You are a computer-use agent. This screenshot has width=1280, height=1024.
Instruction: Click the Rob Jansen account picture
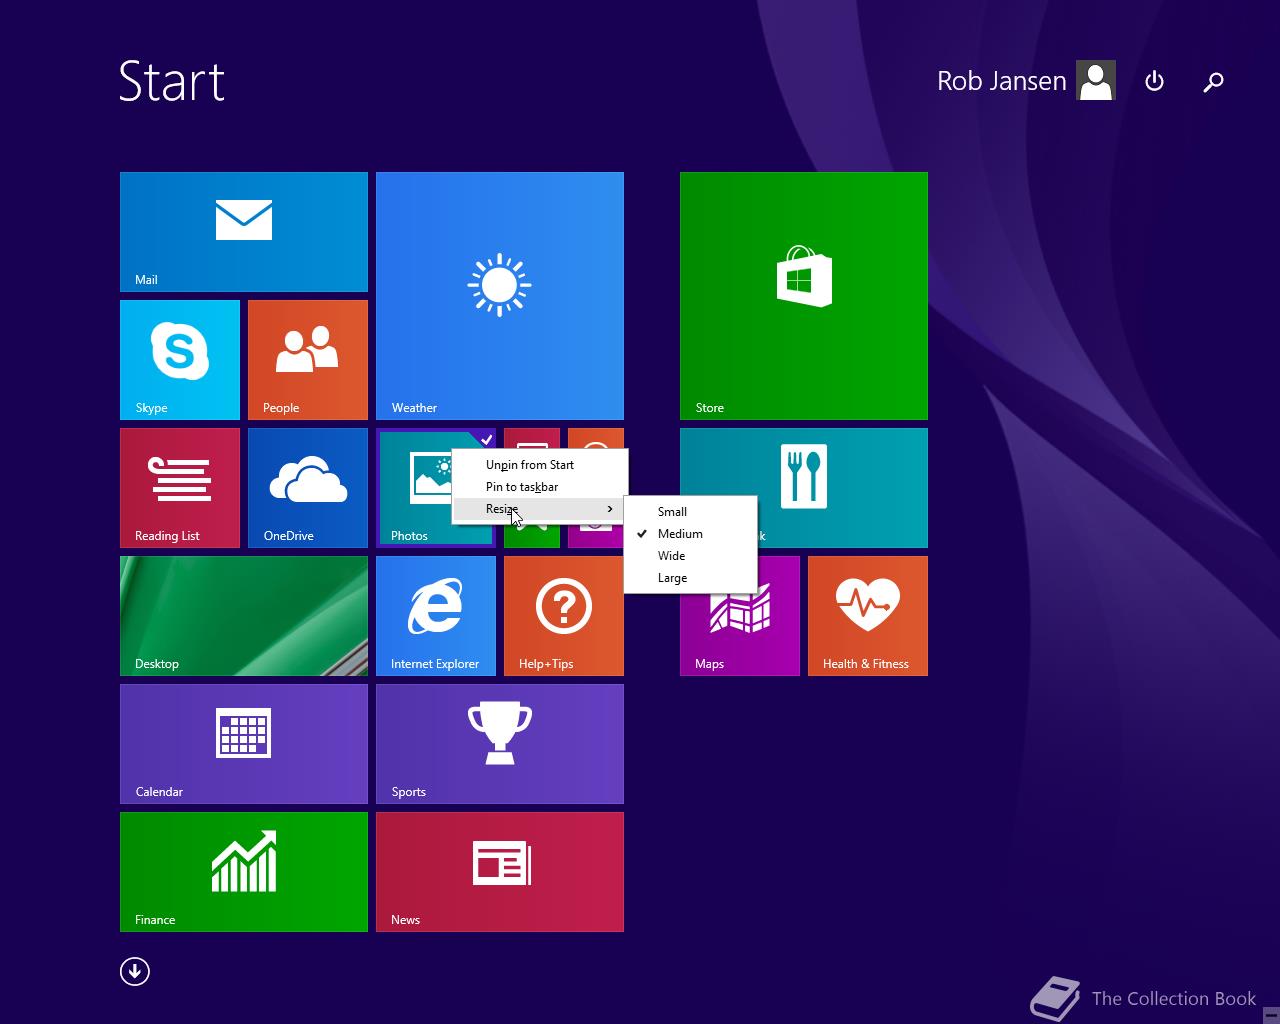click(1096, 81)
